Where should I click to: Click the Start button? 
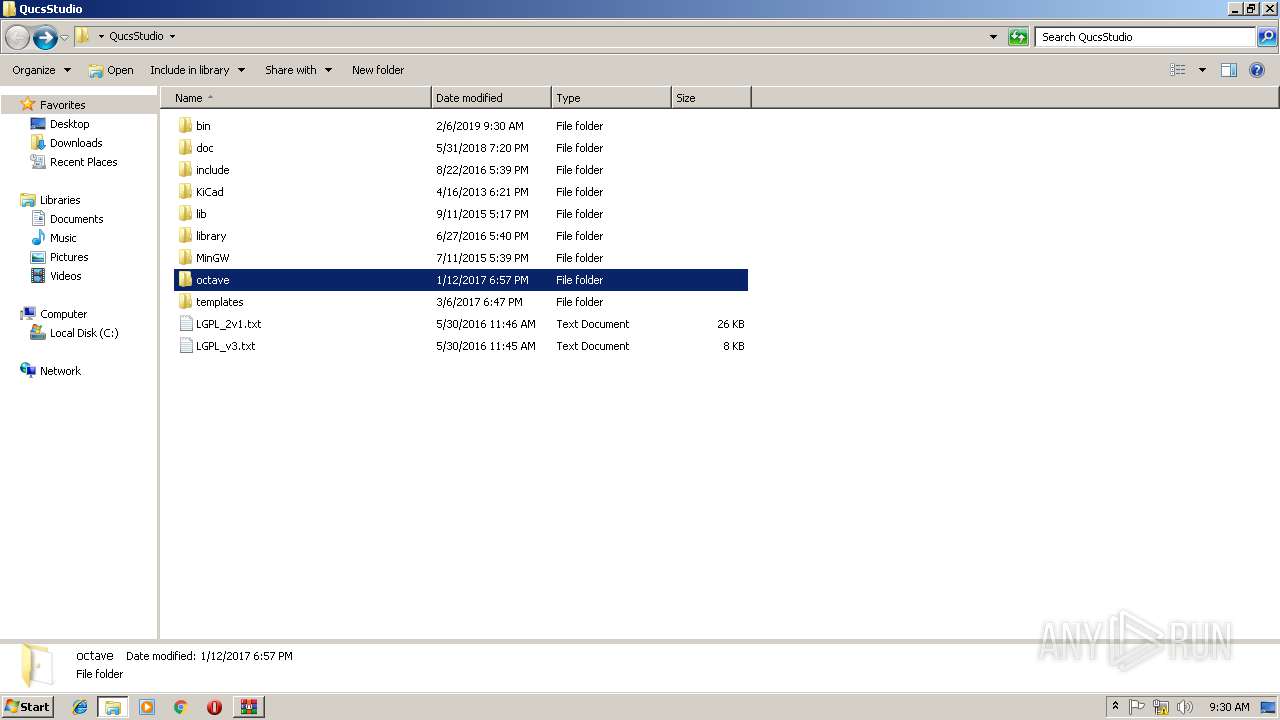[27, 707]
